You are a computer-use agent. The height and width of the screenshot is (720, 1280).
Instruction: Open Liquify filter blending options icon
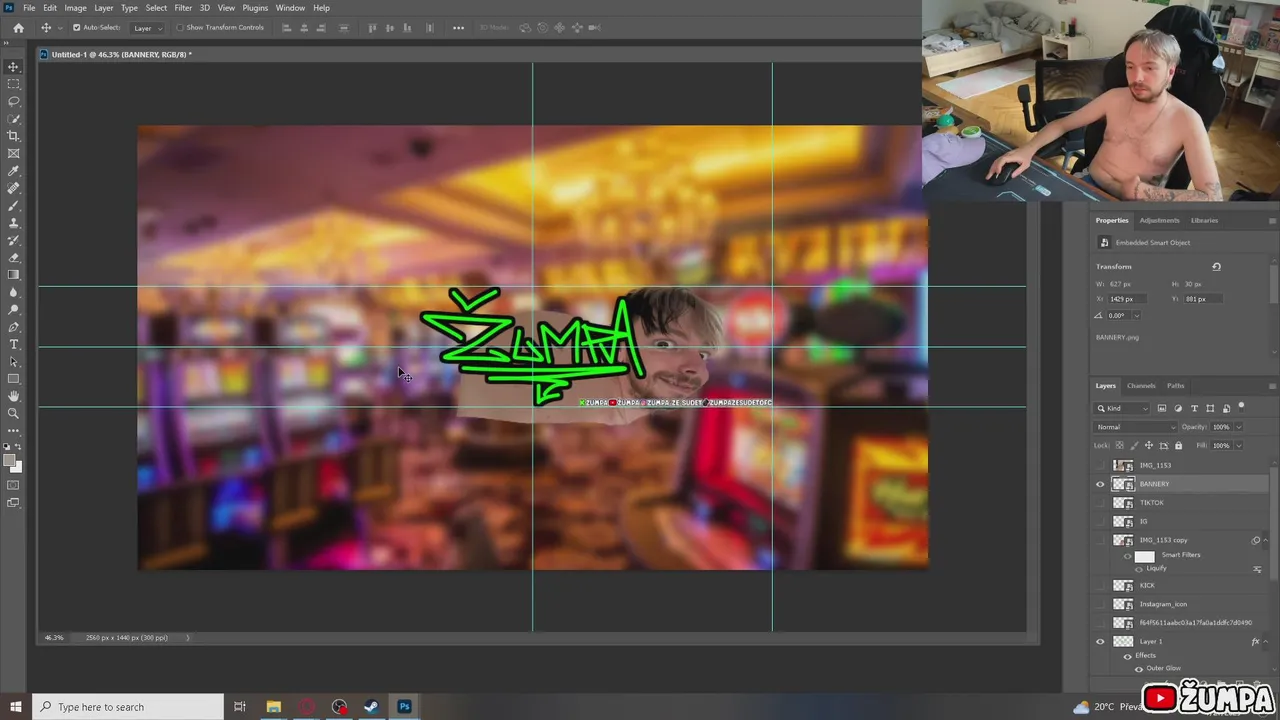[x=1257, y=569]
